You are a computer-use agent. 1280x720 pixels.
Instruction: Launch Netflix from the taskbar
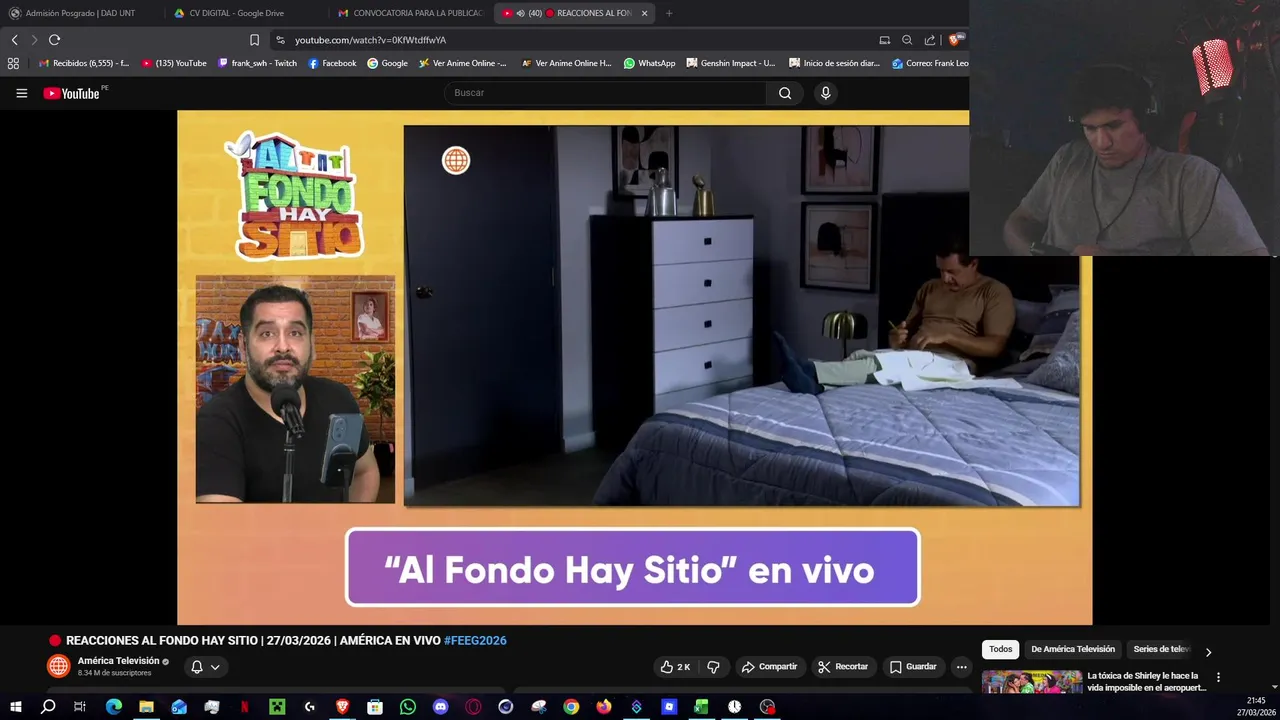coord(244,707)
